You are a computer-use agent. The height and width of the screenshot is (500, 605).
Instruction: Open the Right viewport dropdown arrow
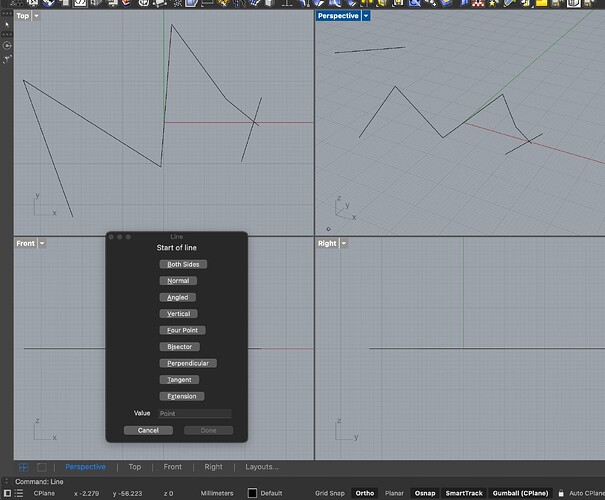pyautogui.click(x=343, y=243)
